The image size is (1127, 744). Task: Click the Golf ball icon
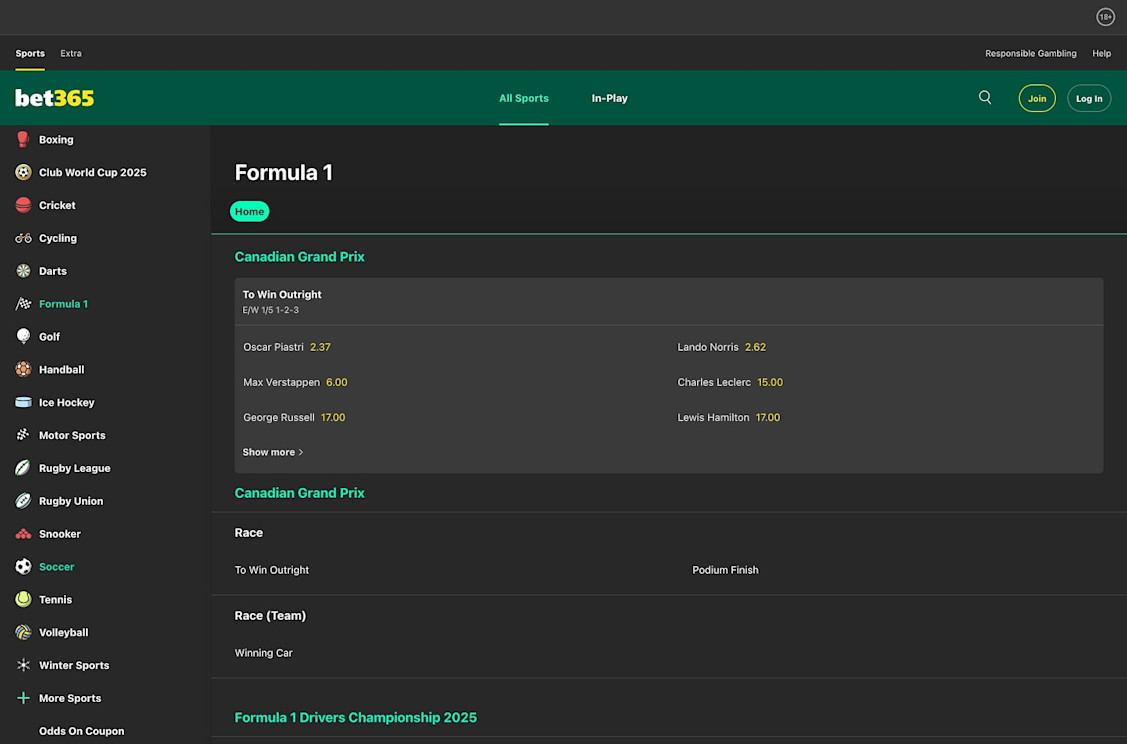(x=23, y=336)
